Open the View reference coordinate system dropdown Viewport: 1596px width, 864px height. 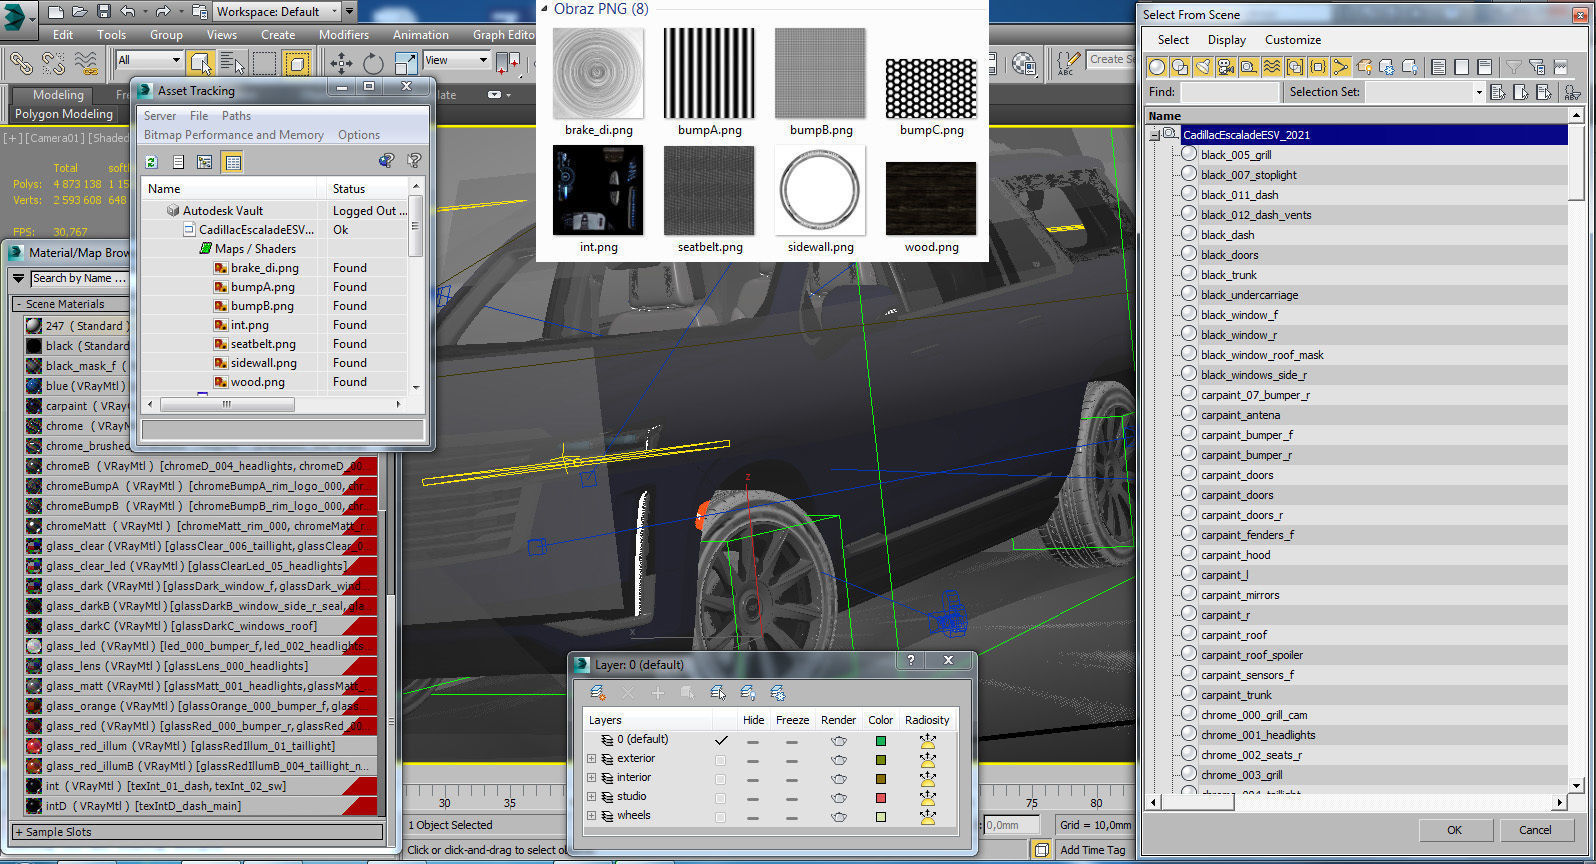coord(456,60)
